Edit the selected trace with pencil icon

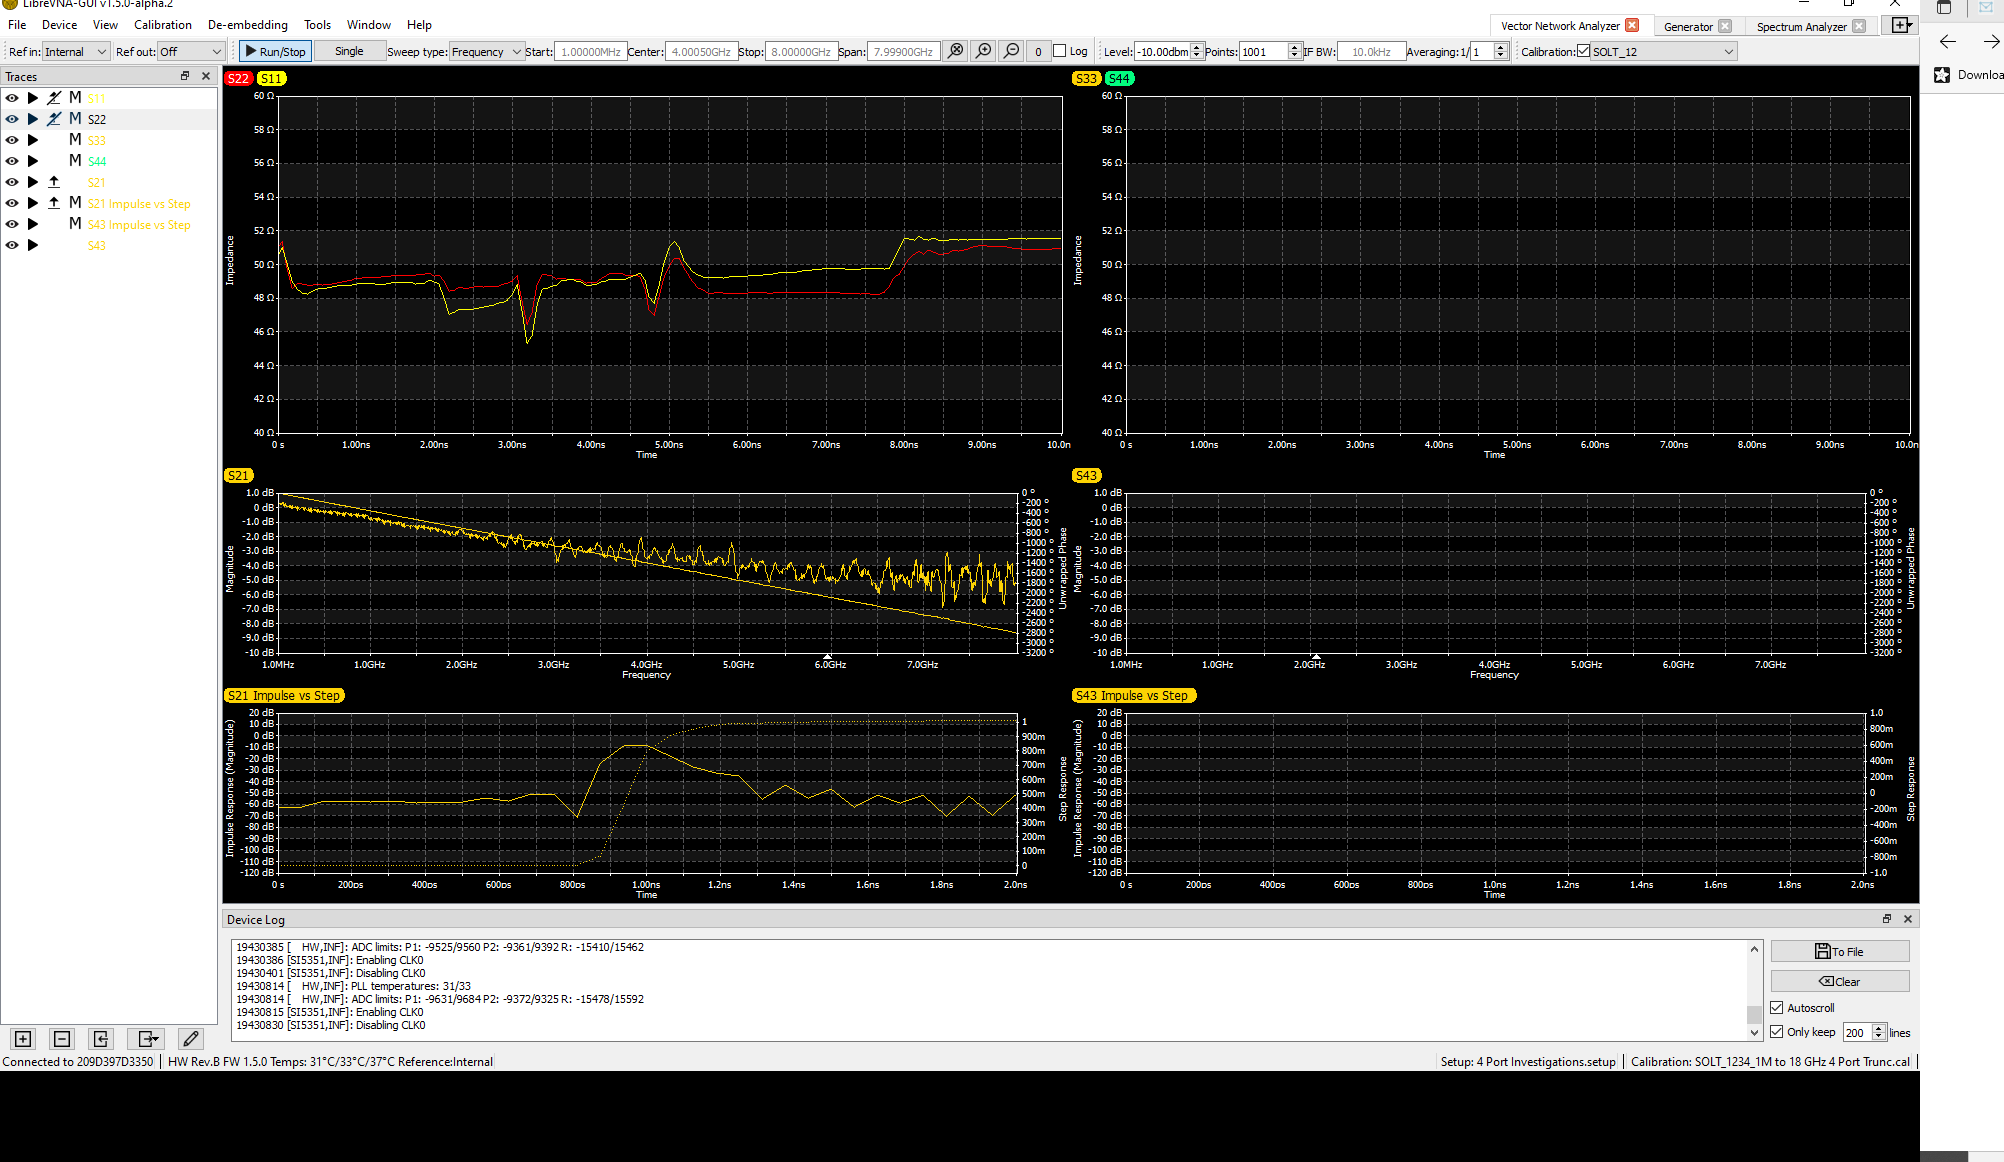[x=190, y=1039]
